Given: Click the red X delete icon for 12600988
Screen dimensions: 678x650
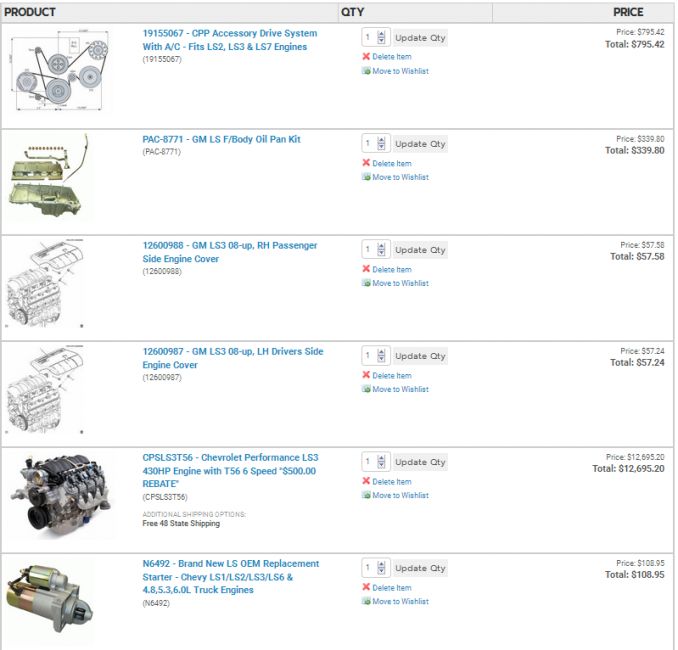Looking at the screenshot, I should coord(366,269).
